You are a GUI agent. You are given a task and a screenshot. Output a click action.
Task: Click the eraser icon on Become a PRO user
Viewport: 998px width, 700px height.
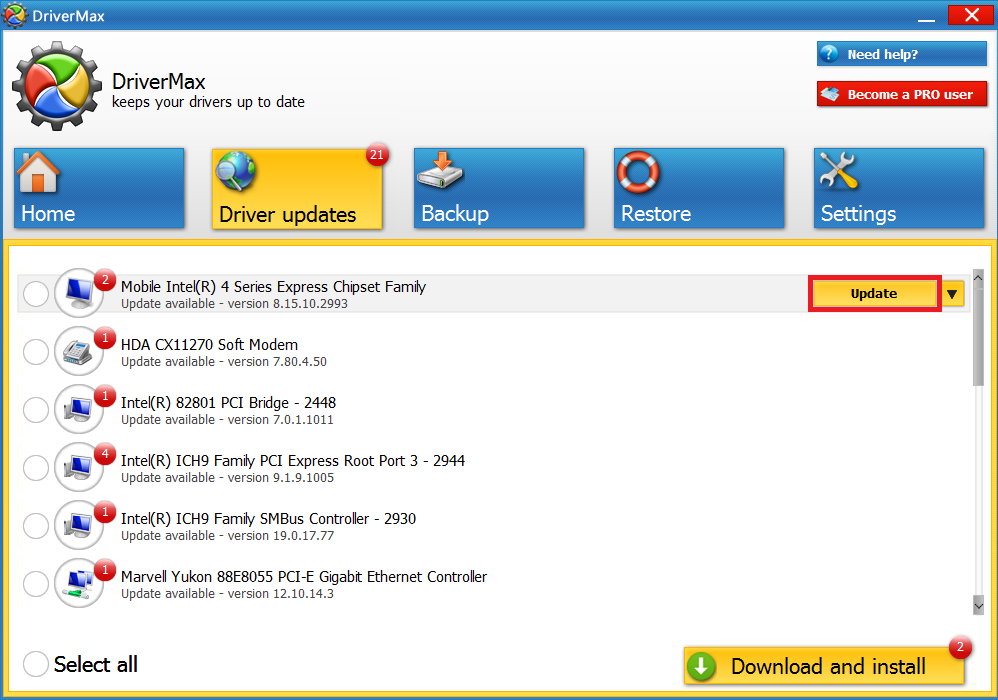point(830,94)
